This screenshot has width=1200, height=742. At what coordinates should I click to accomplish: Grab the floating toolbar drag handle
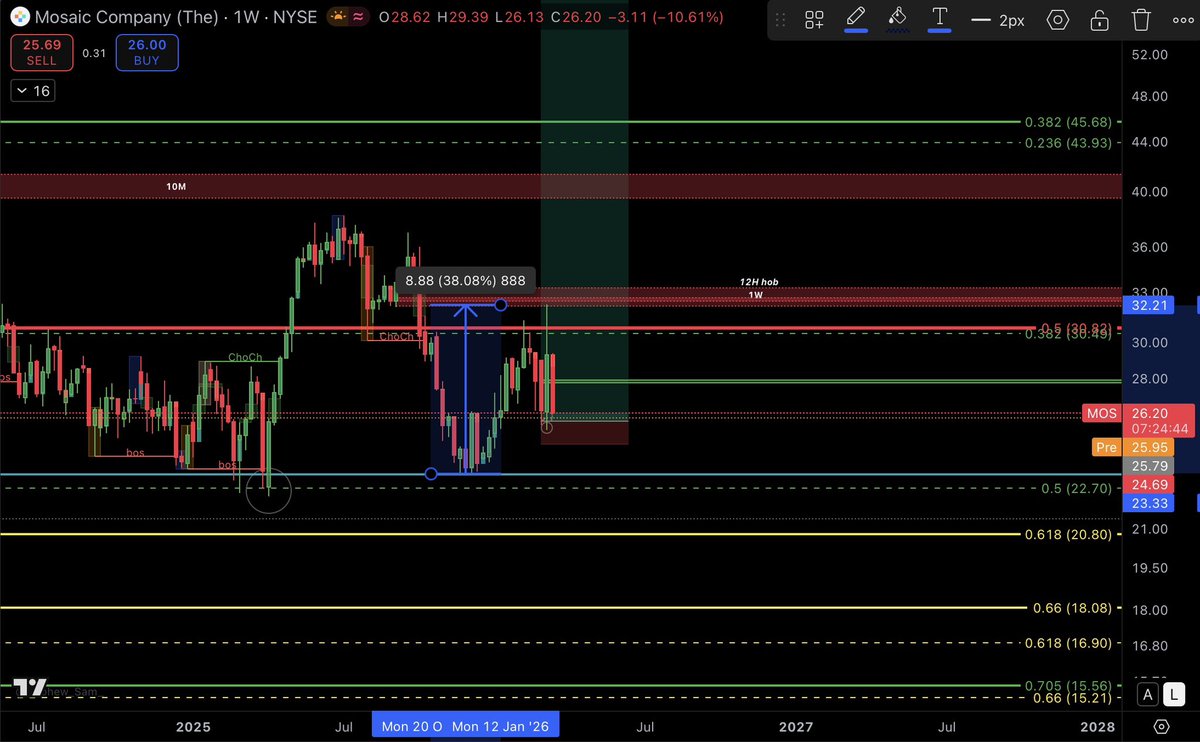(x=782, y=20)
